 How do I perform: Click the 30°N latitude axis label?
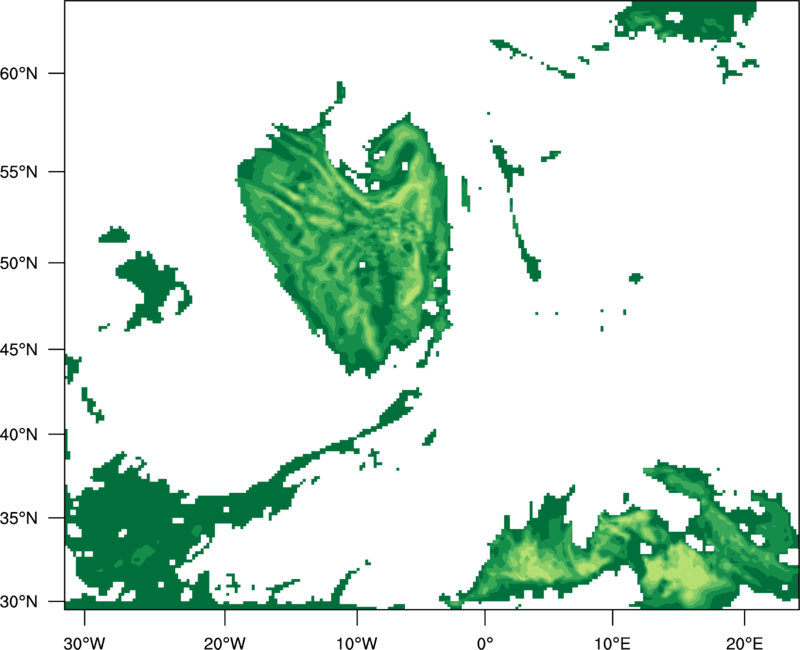pos(18,602)
